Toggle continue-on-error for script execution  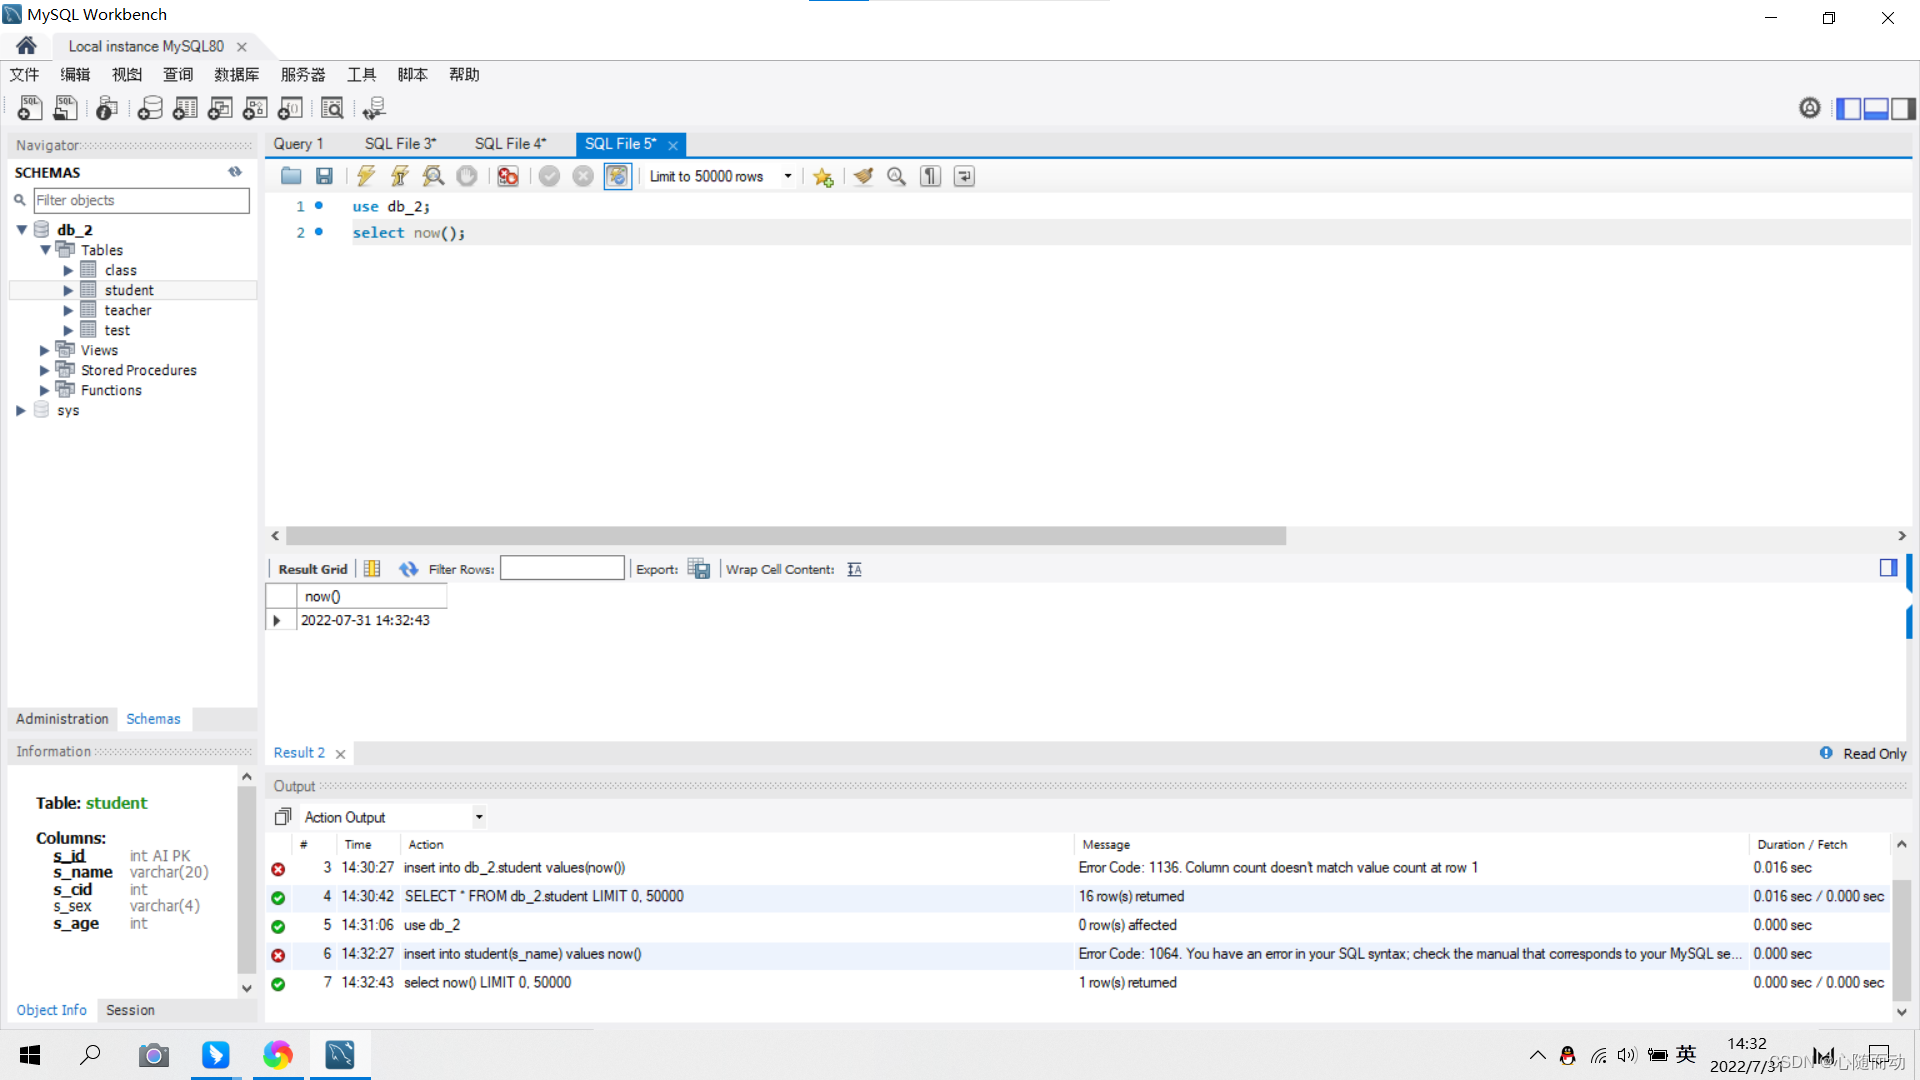tap(508, 176)
